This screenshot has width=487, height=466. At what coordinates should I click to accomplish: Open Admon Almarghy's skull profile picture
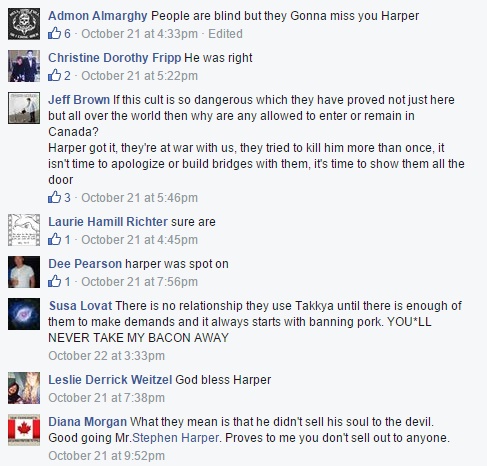coord(24,24)
